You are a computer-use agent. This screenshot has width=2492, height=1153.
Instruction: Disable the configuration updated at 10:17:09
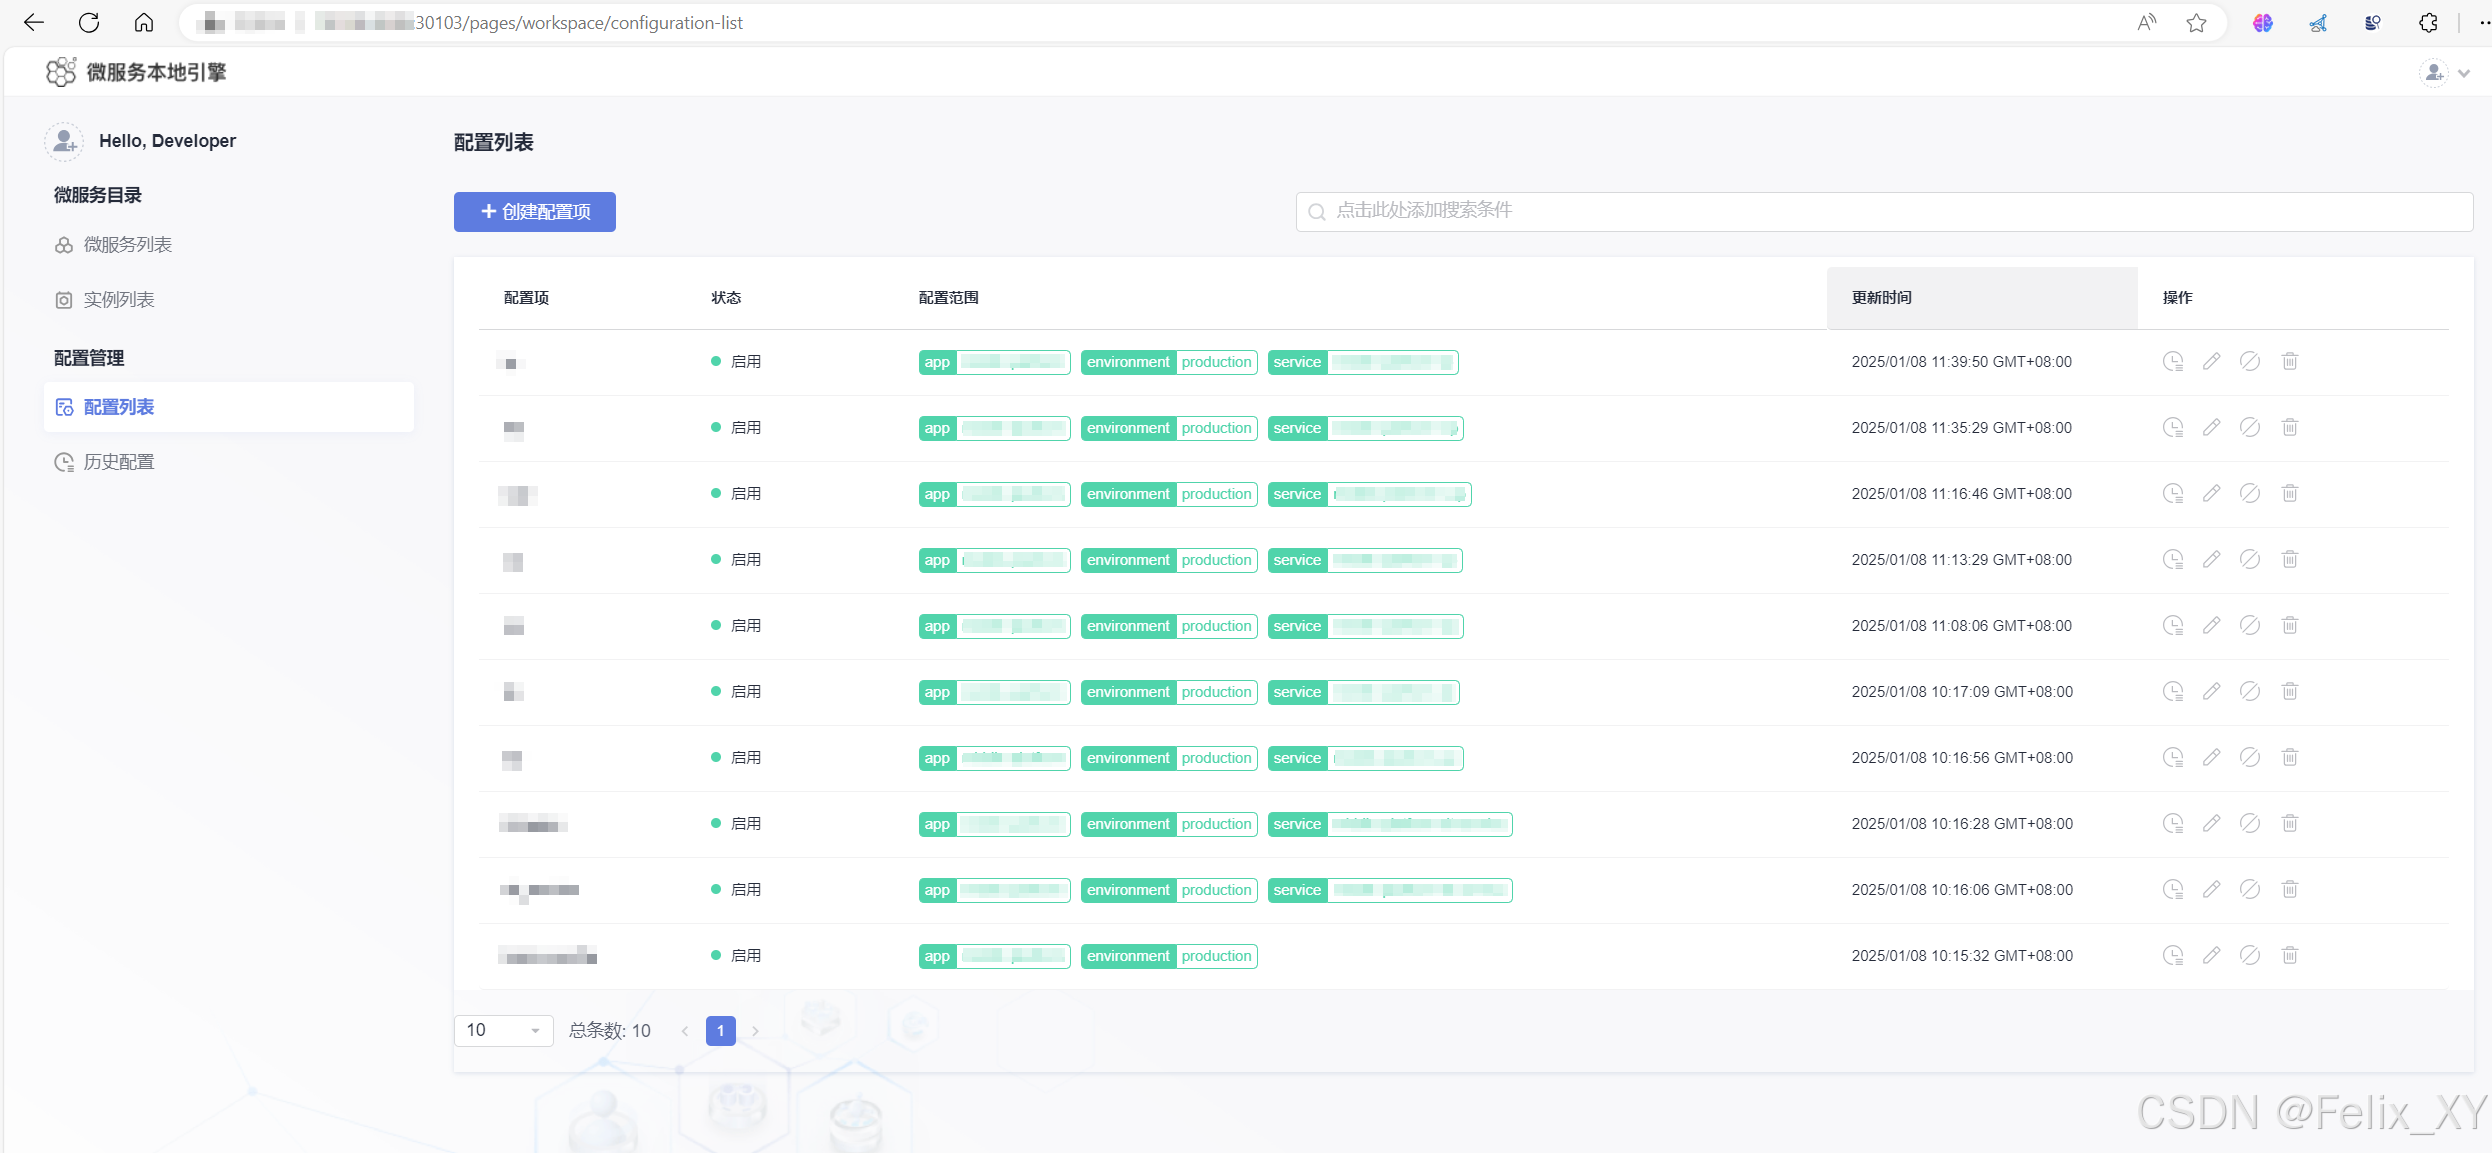pos(2250,691)
